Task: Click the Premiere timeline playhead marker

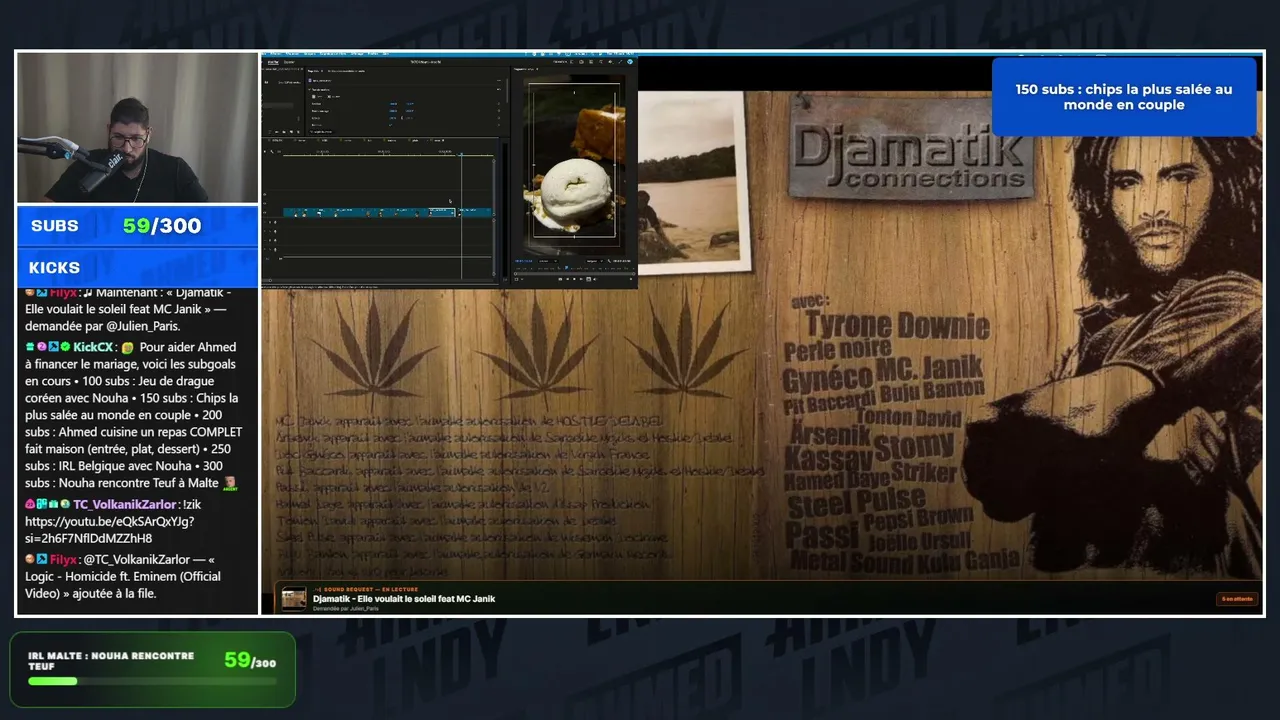Action: [x=461, y=154]
